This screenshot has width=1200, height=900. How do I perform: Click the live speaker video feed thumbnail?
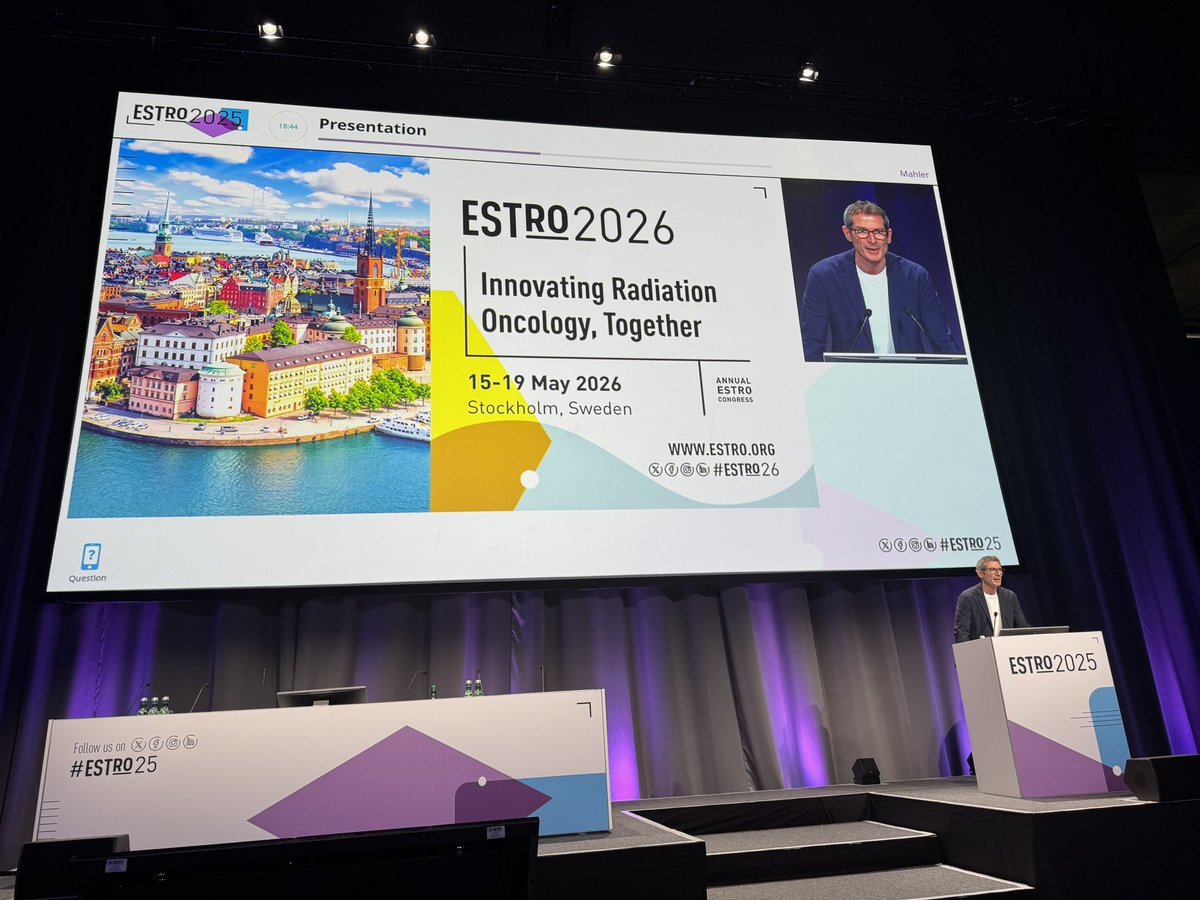coord(874,270)
